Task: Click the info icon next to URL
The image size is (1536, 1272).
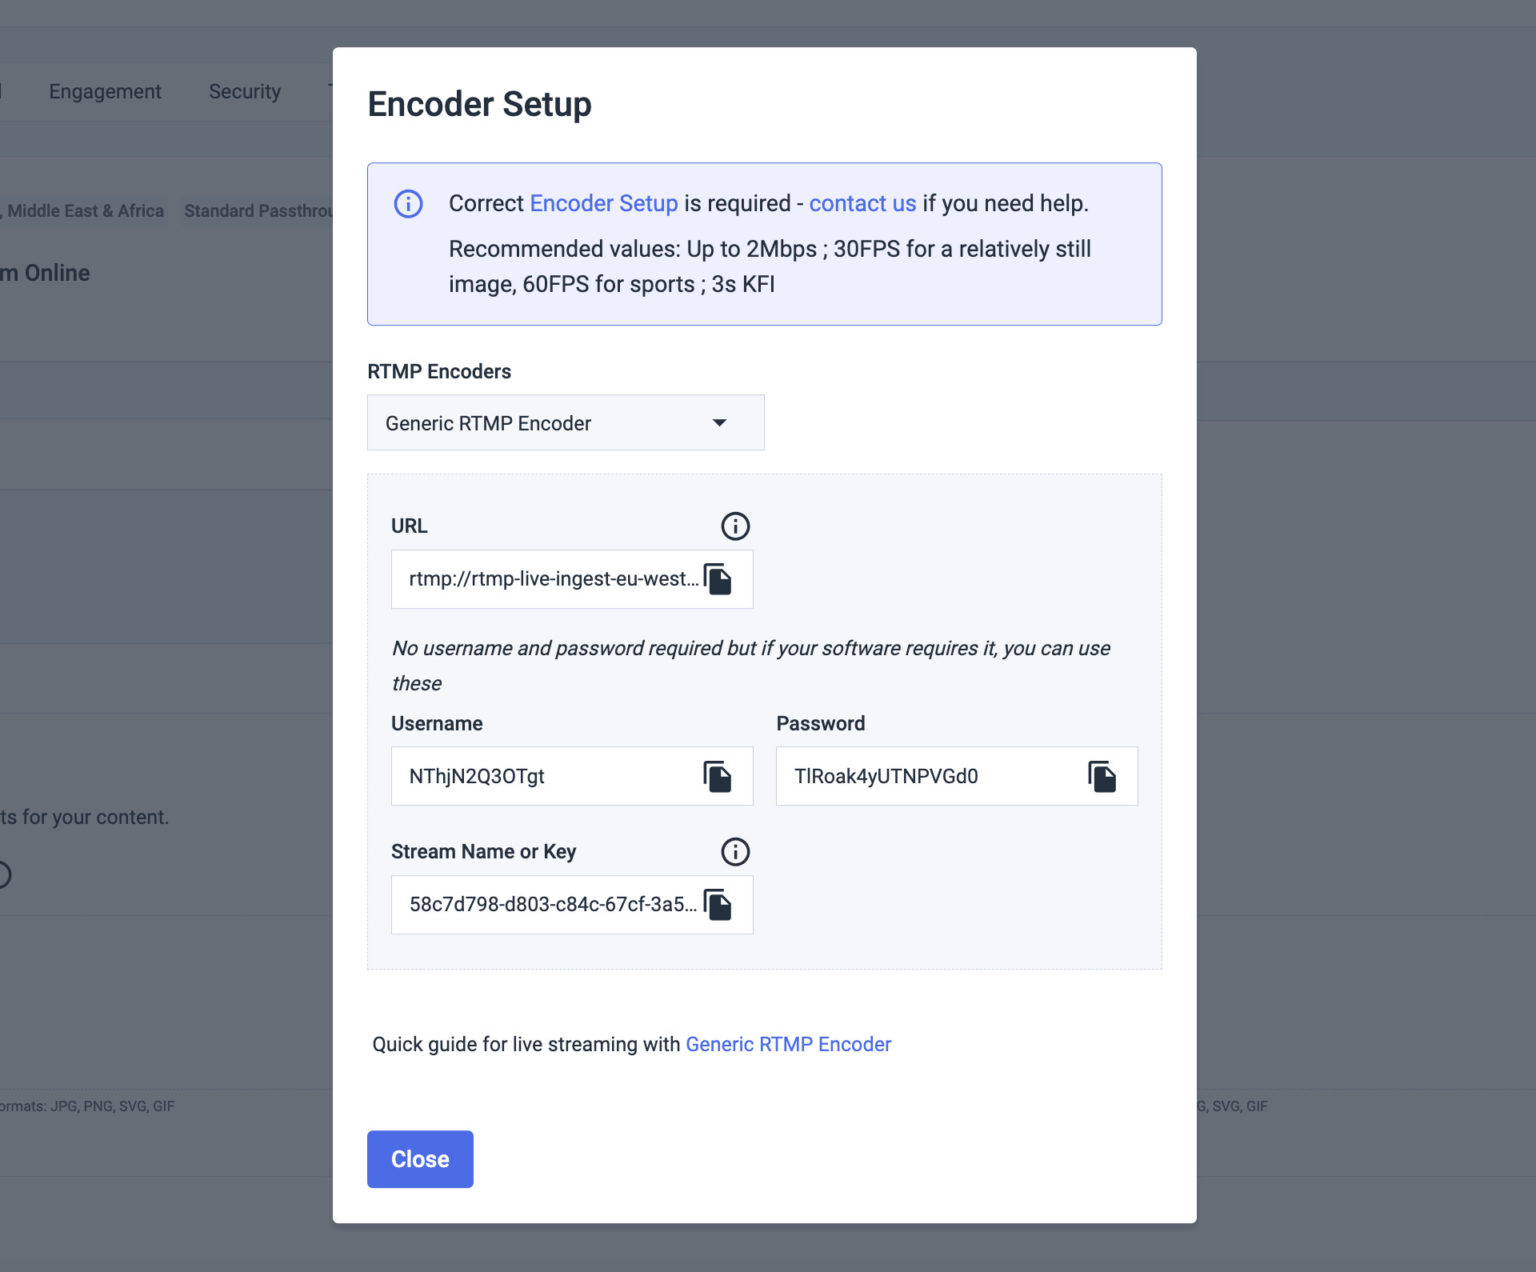Action: pyautogui.click(x=735, y=526)
